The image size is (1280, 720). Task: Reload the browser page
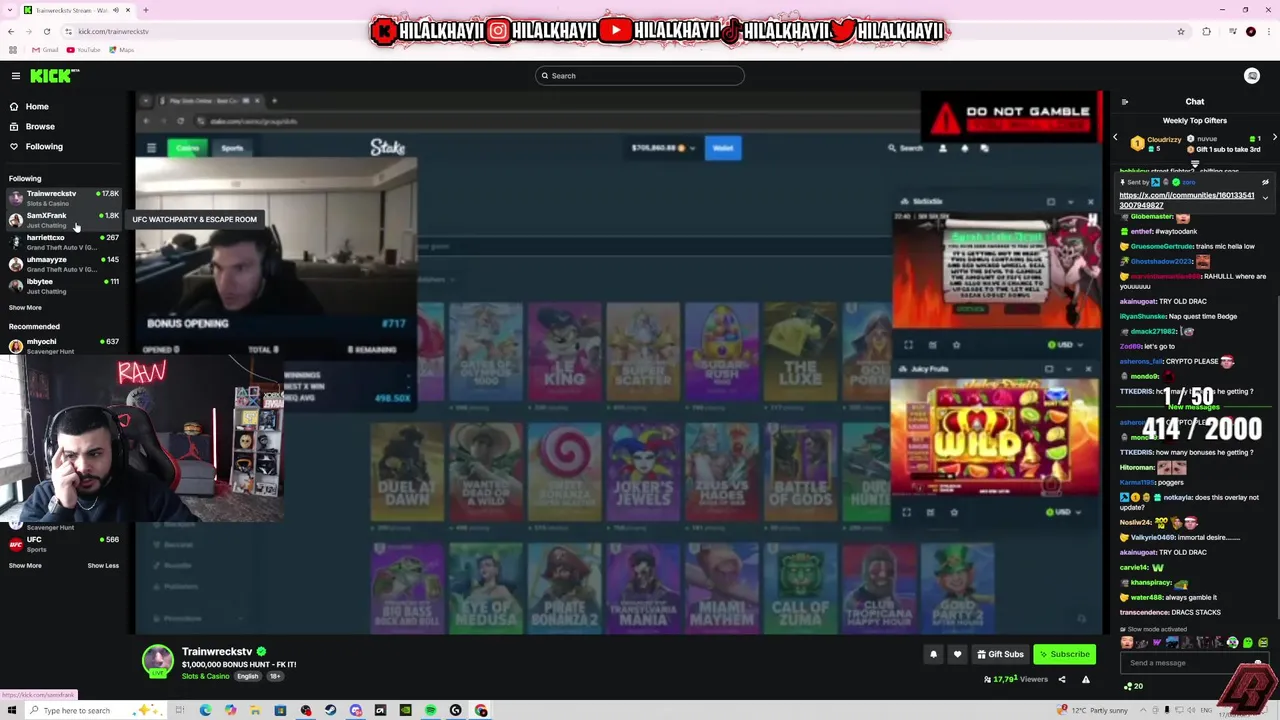[46, 31]
